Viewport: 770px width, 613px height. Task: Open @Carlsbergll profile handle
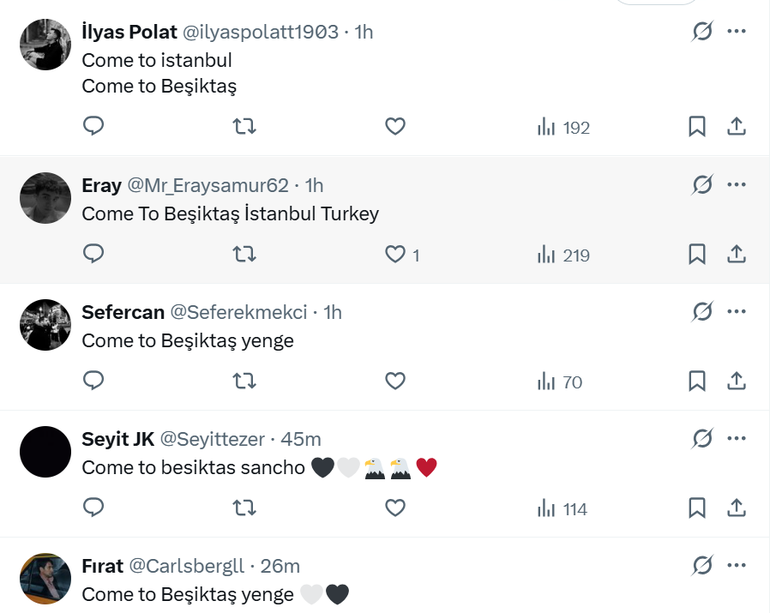click(x=187, y=566)
